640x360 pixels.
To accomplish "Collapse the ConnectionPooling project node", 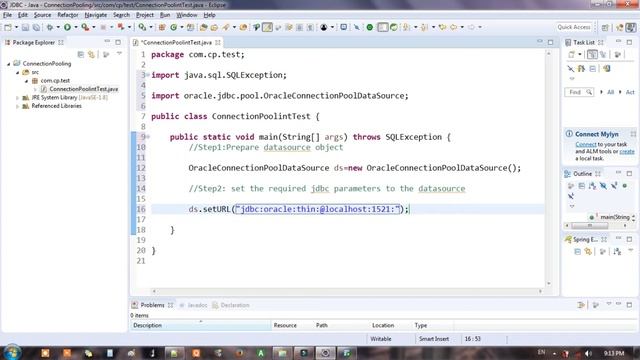I will pos(9,64).
